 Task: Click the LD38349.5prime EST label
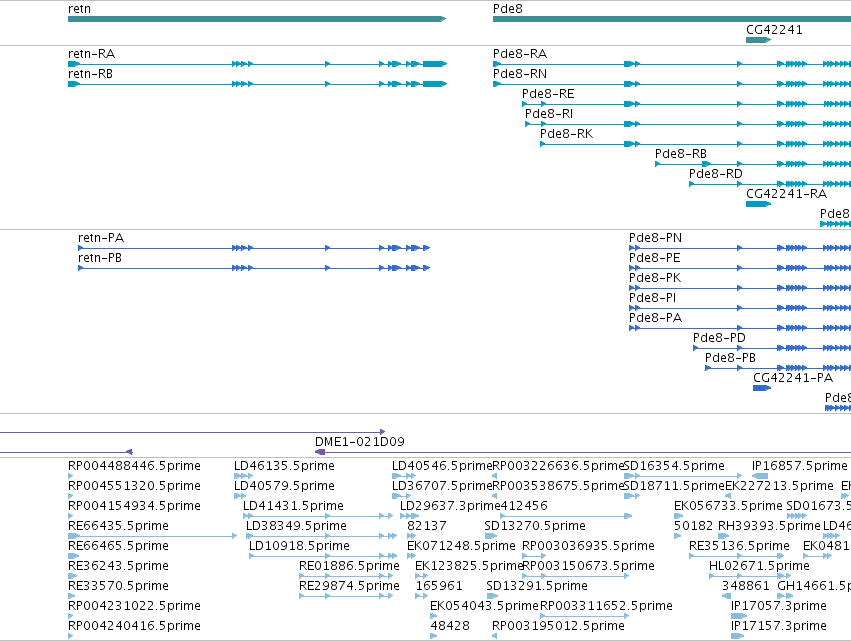(296, 526)
